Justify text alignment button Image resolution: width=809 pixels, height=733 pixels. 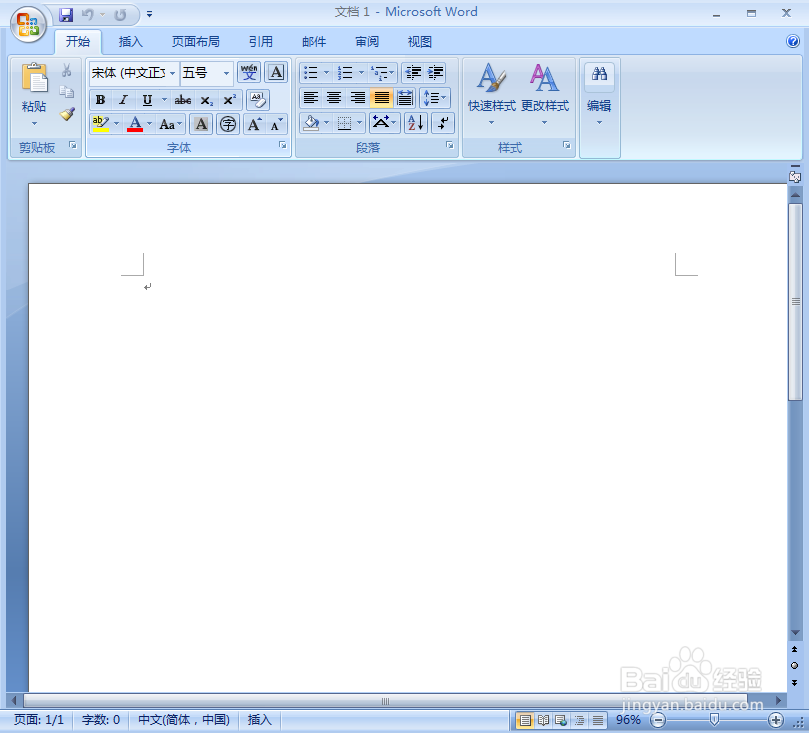381,97
